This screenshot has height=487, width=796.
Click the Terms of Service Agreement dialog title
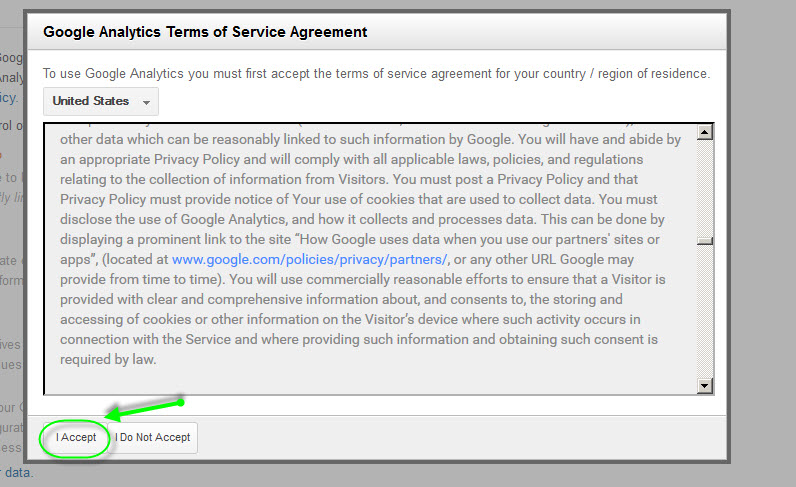click(x=205, y=32)
